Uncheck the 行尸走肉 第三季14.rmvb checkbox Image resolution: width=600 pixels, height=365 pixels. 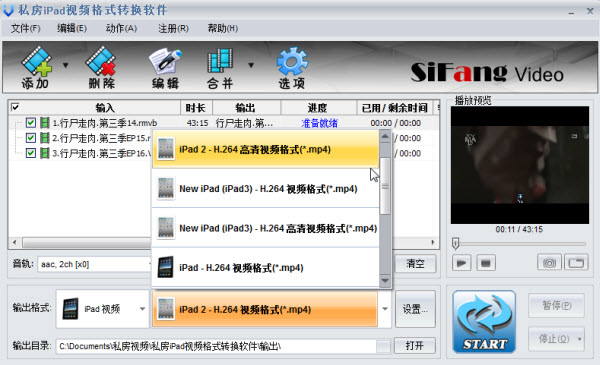[x=31, y=123]
